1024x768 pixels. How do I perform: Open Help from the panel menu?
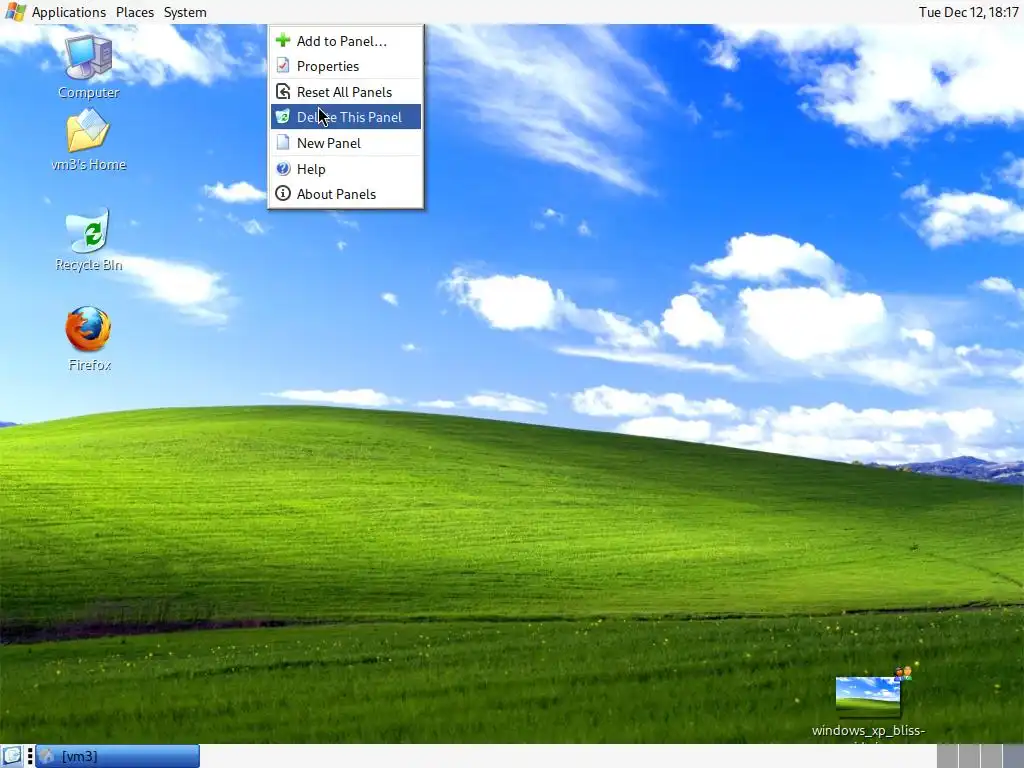coord(345,168)
